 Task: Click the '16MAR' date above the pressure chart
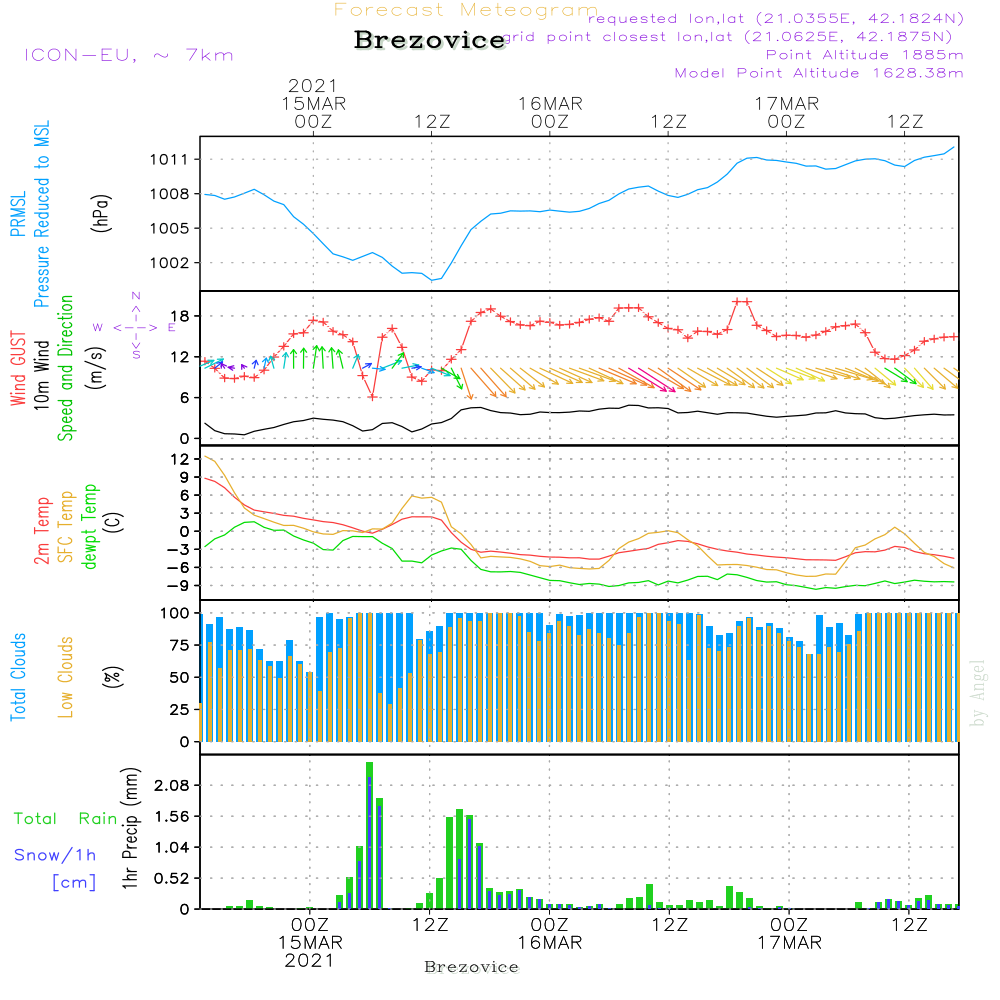(x=550, y=103)
